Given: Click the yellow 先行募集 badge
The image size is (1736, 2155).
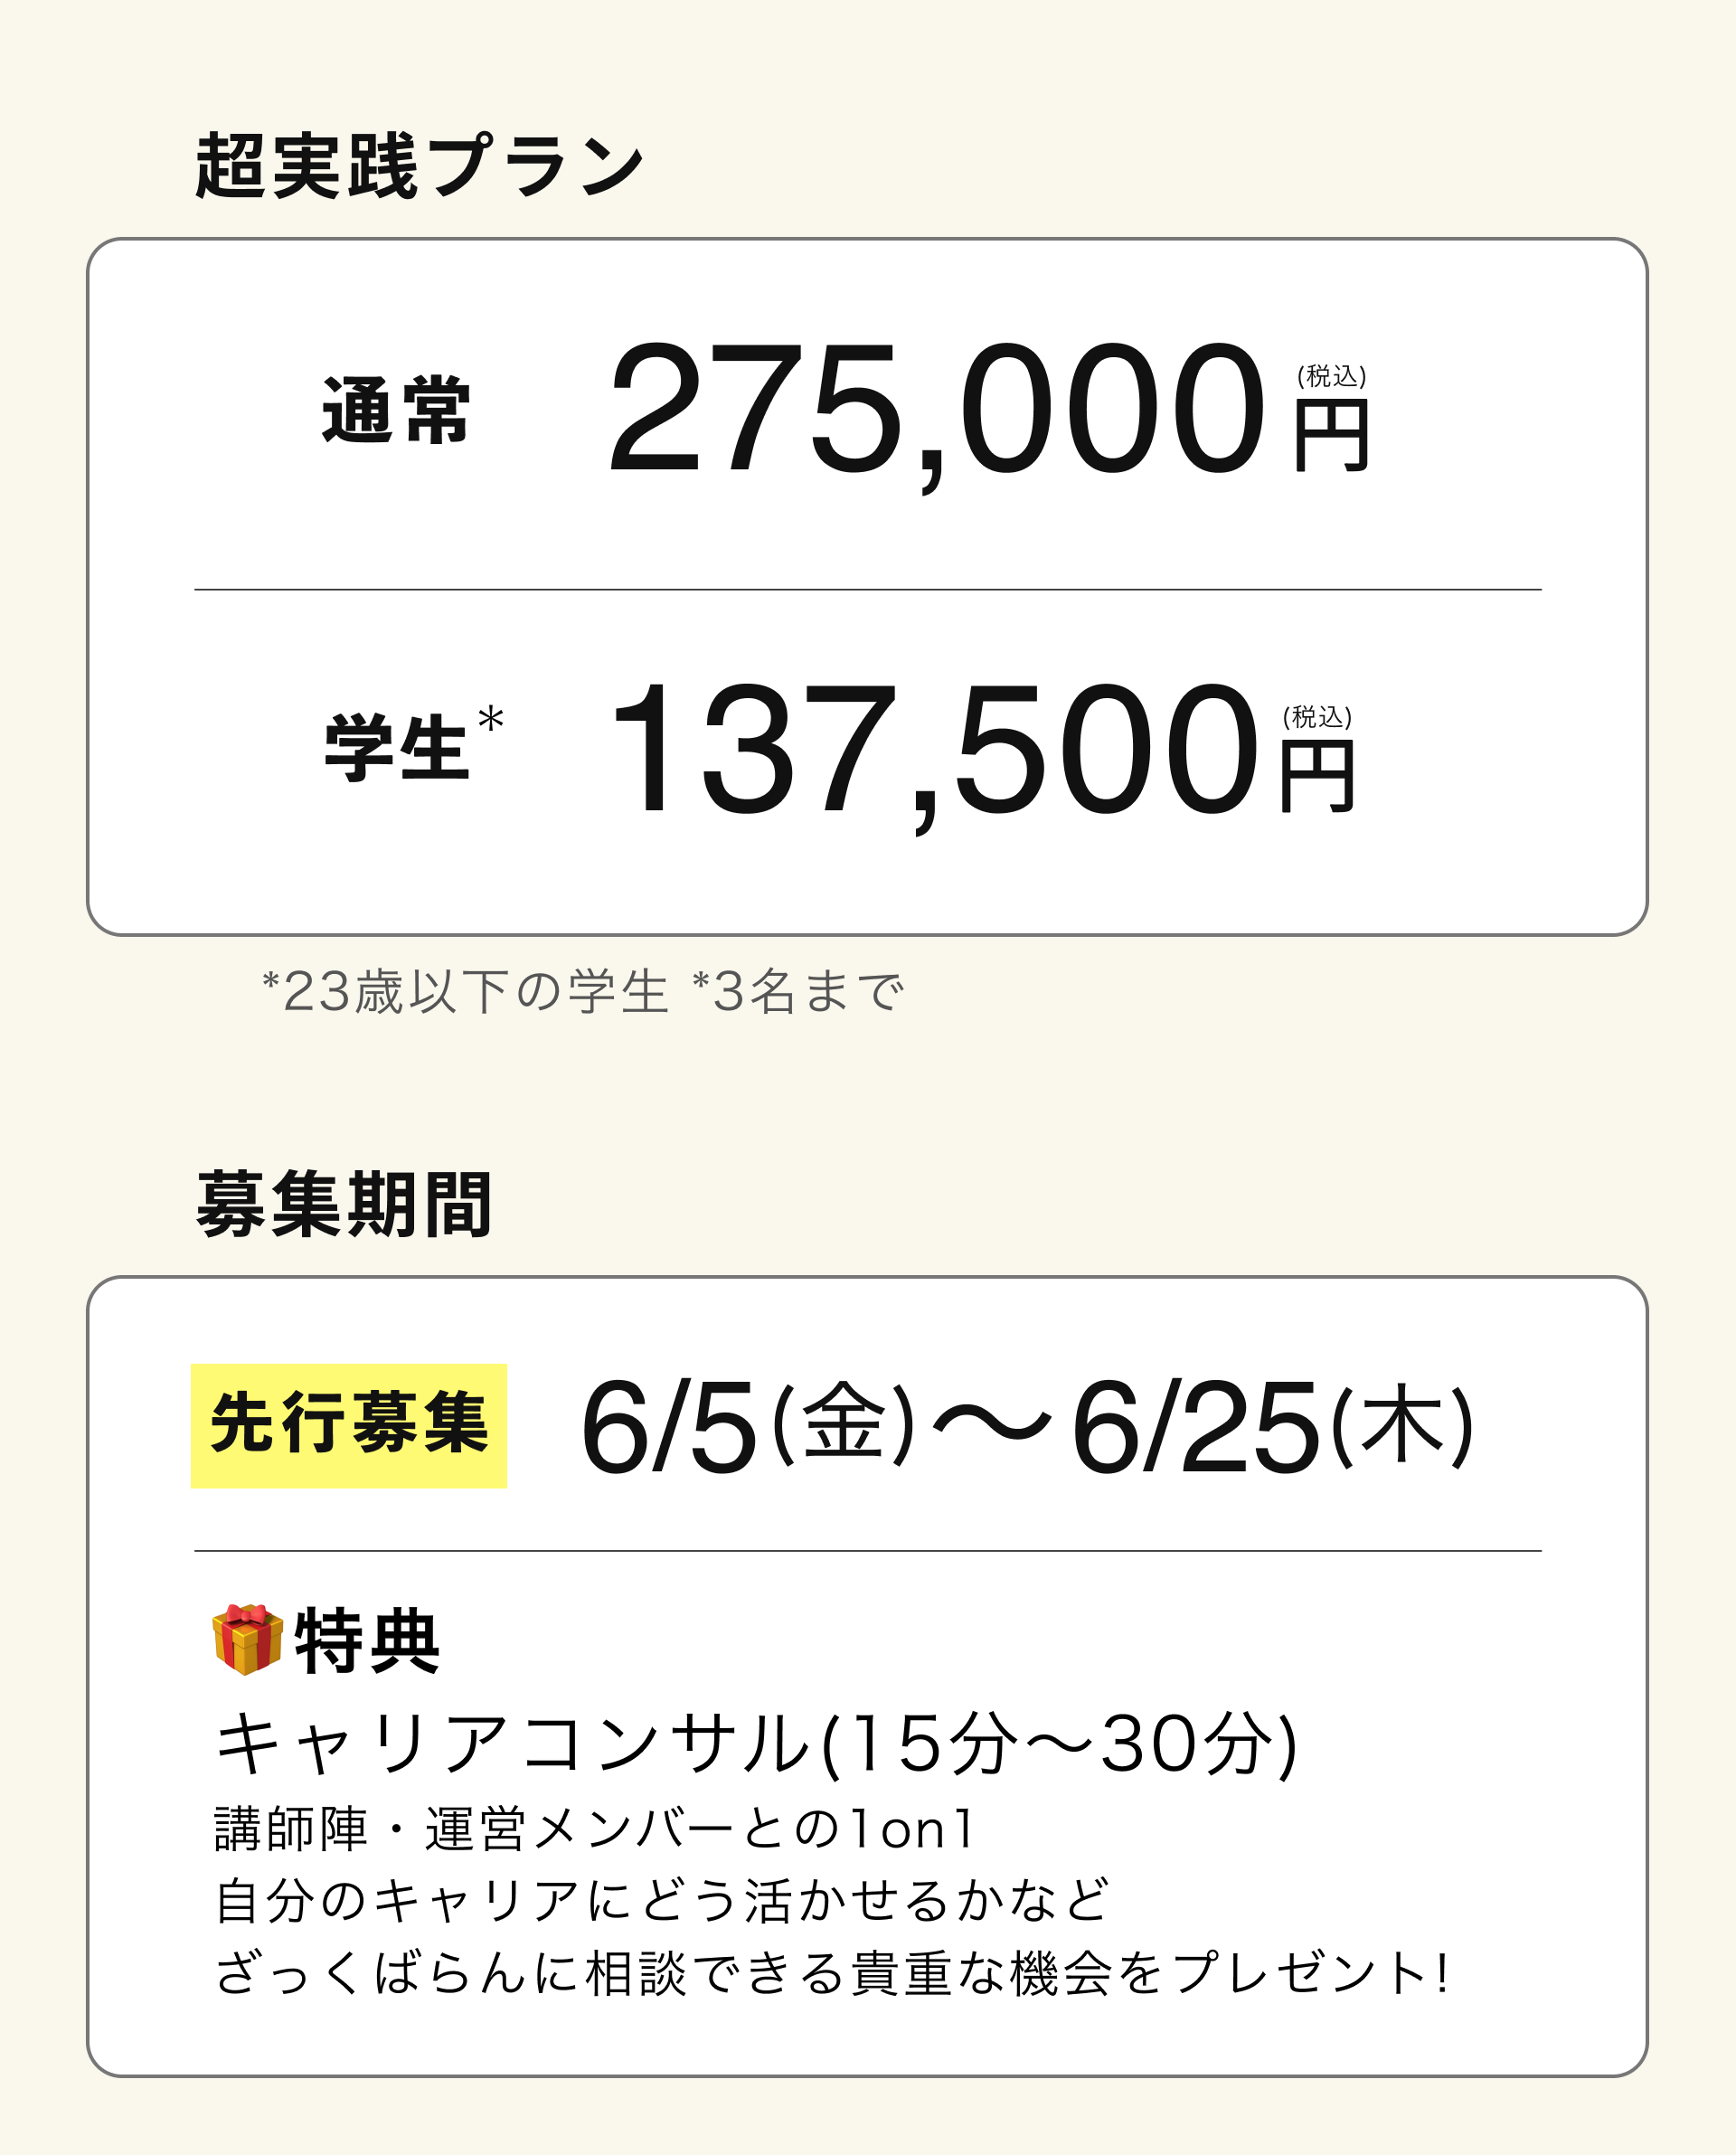Looking at the screenshot, I should 349,1426.
